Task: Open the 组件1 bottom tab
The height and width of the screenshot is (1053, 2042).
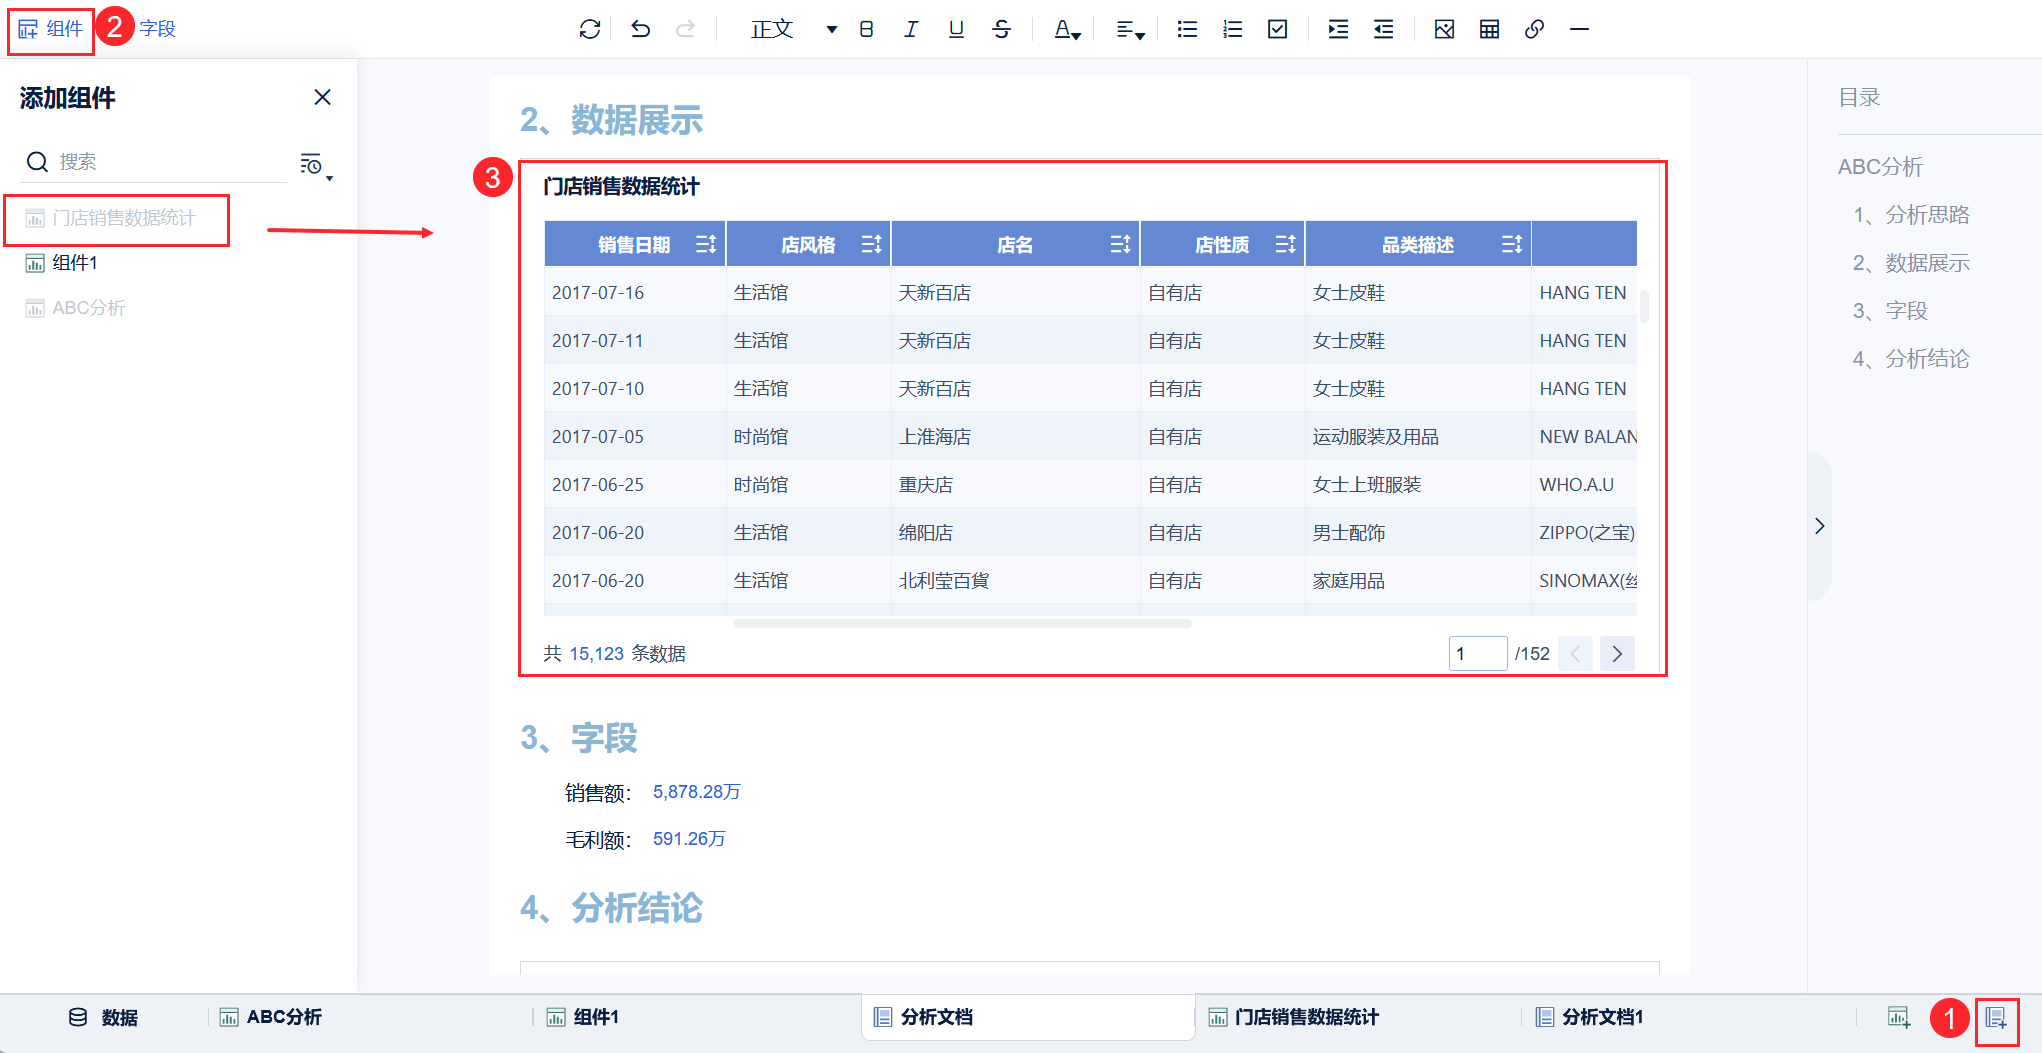Action: (582, 1017)
